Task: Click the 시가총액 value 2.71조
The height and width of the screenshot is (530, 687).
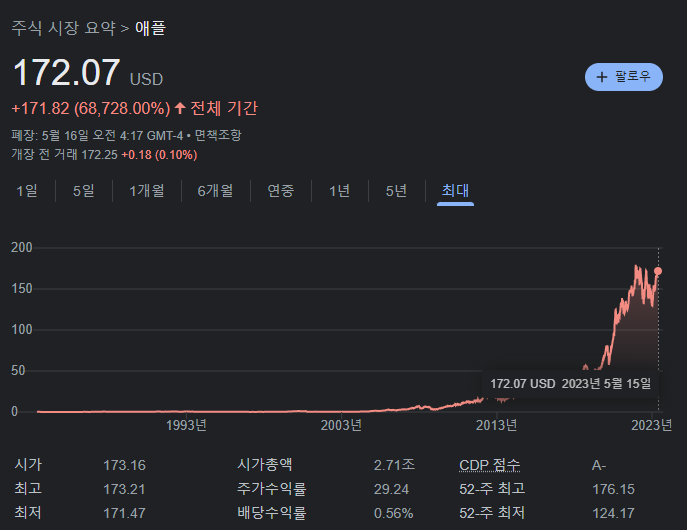Action: coord(394,465)
